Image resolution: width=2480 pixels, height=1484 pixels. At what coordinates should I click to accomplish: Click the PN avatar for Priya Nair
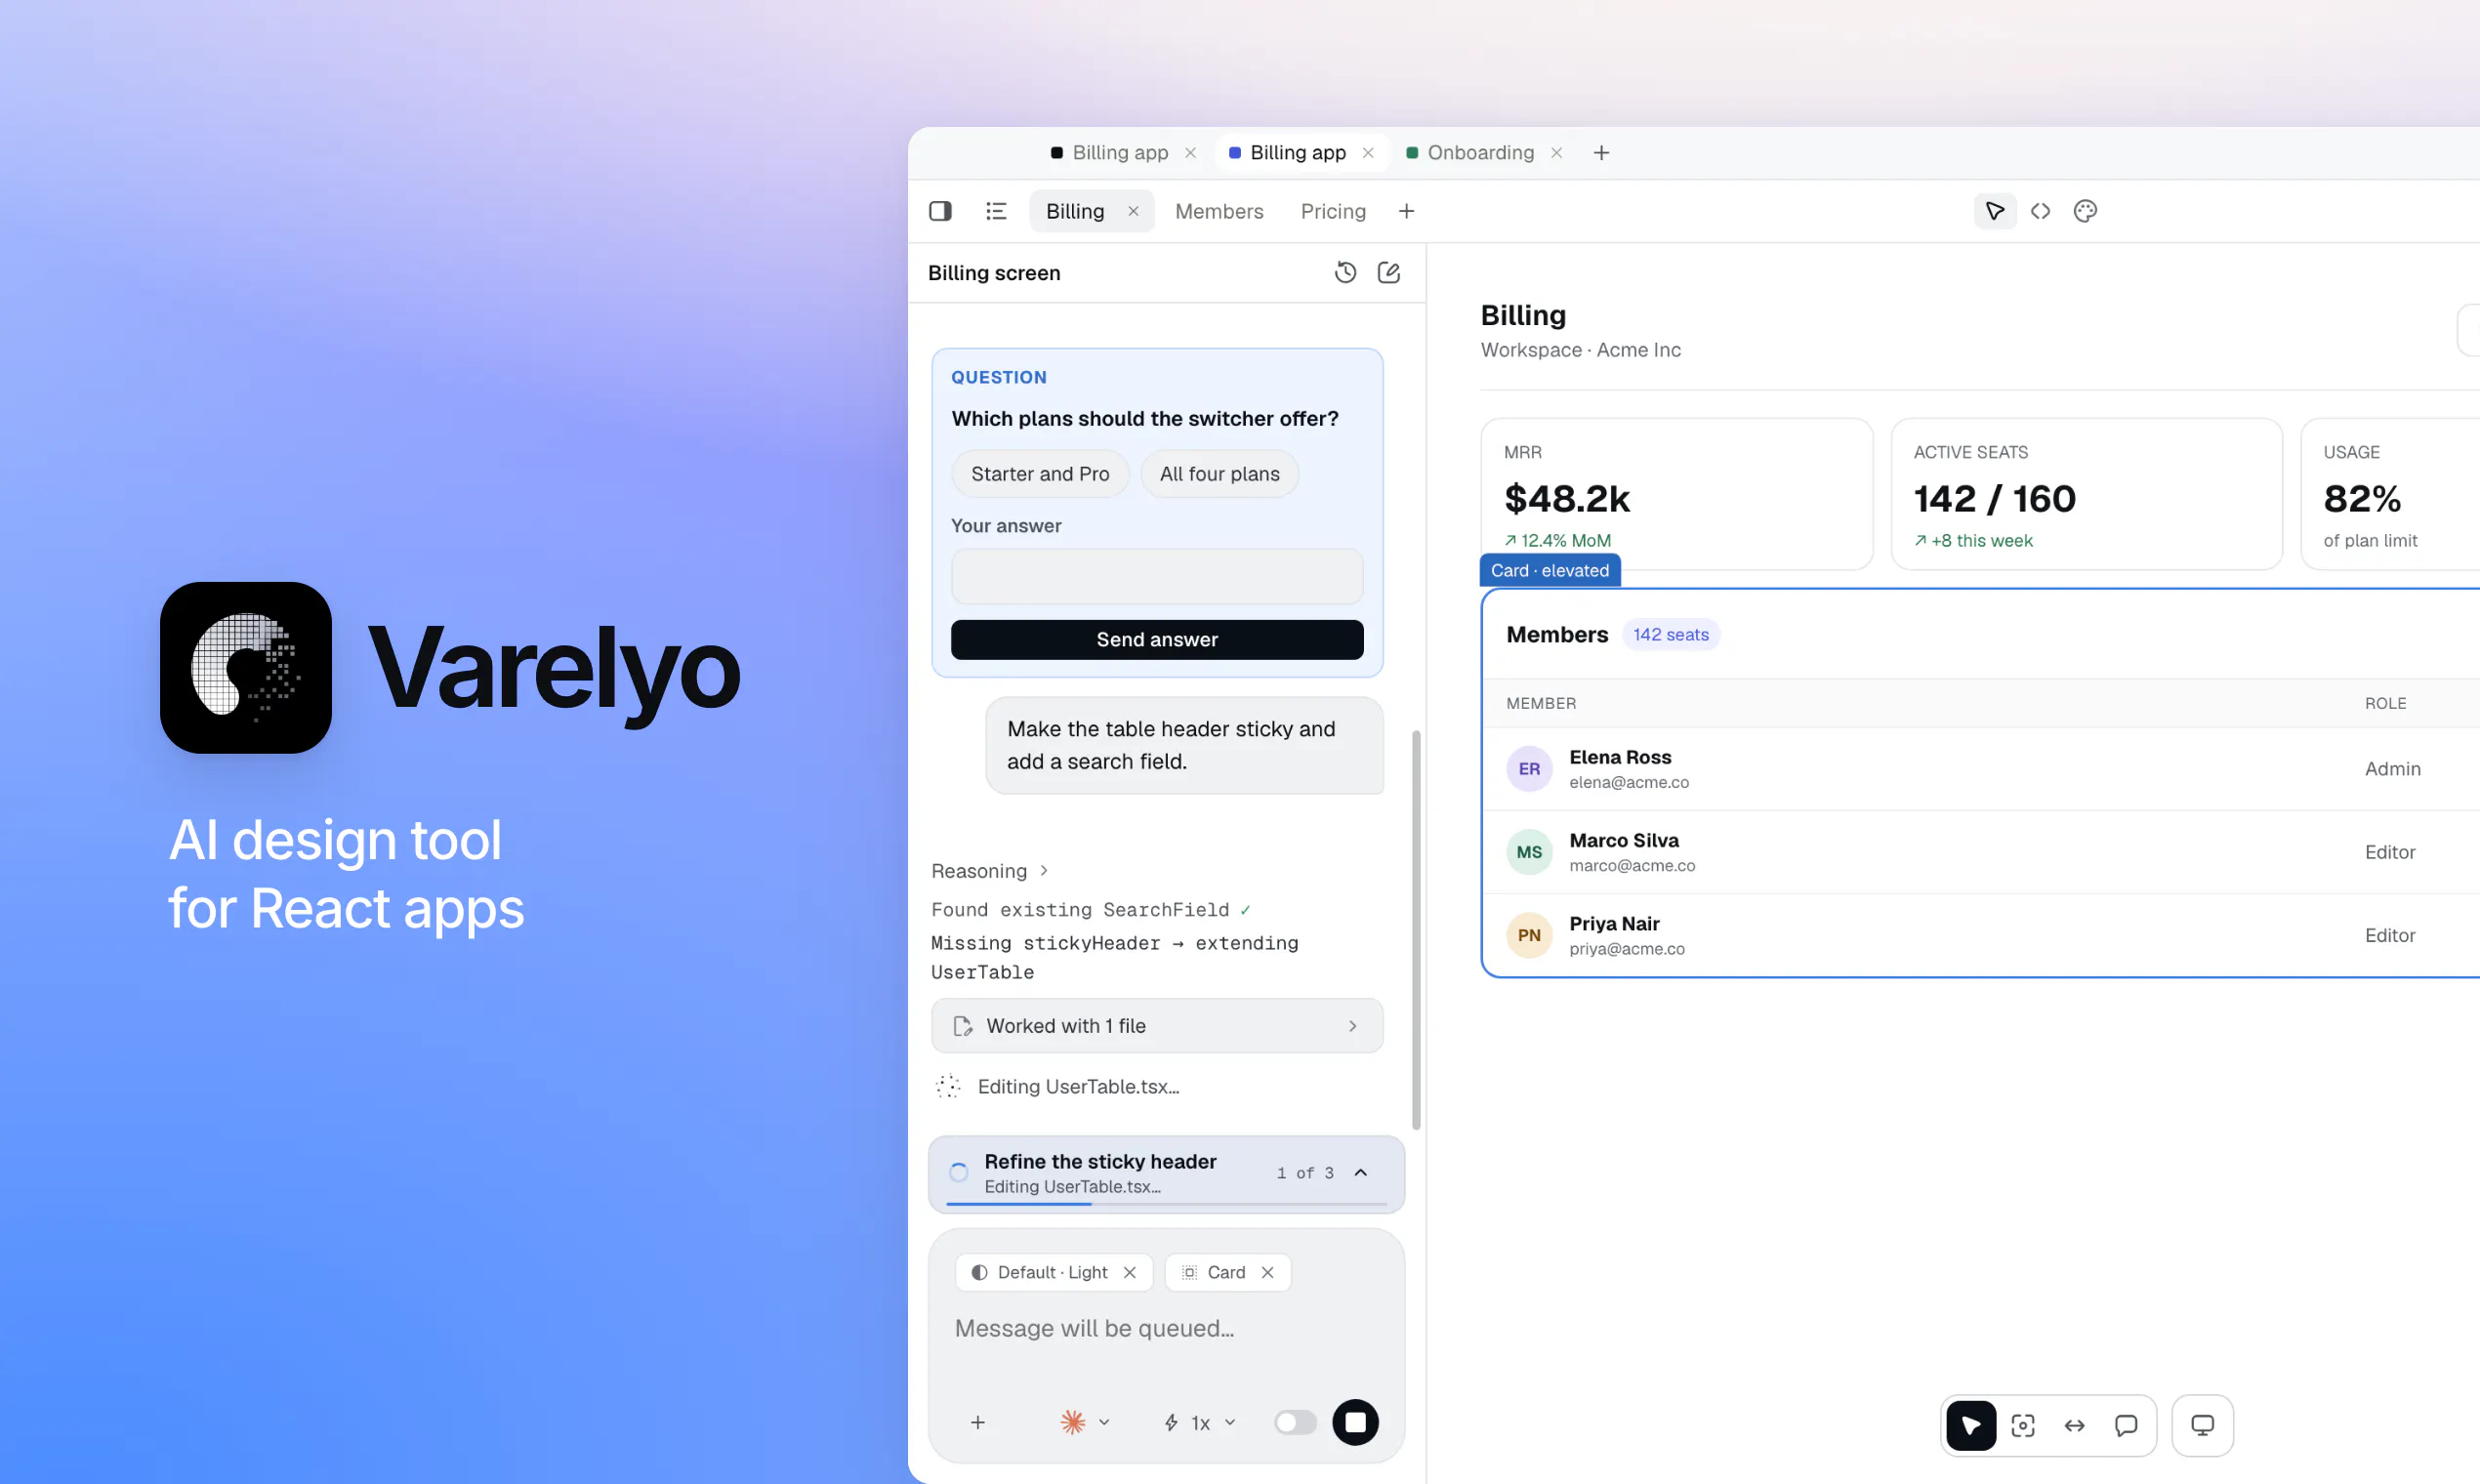1529,935
